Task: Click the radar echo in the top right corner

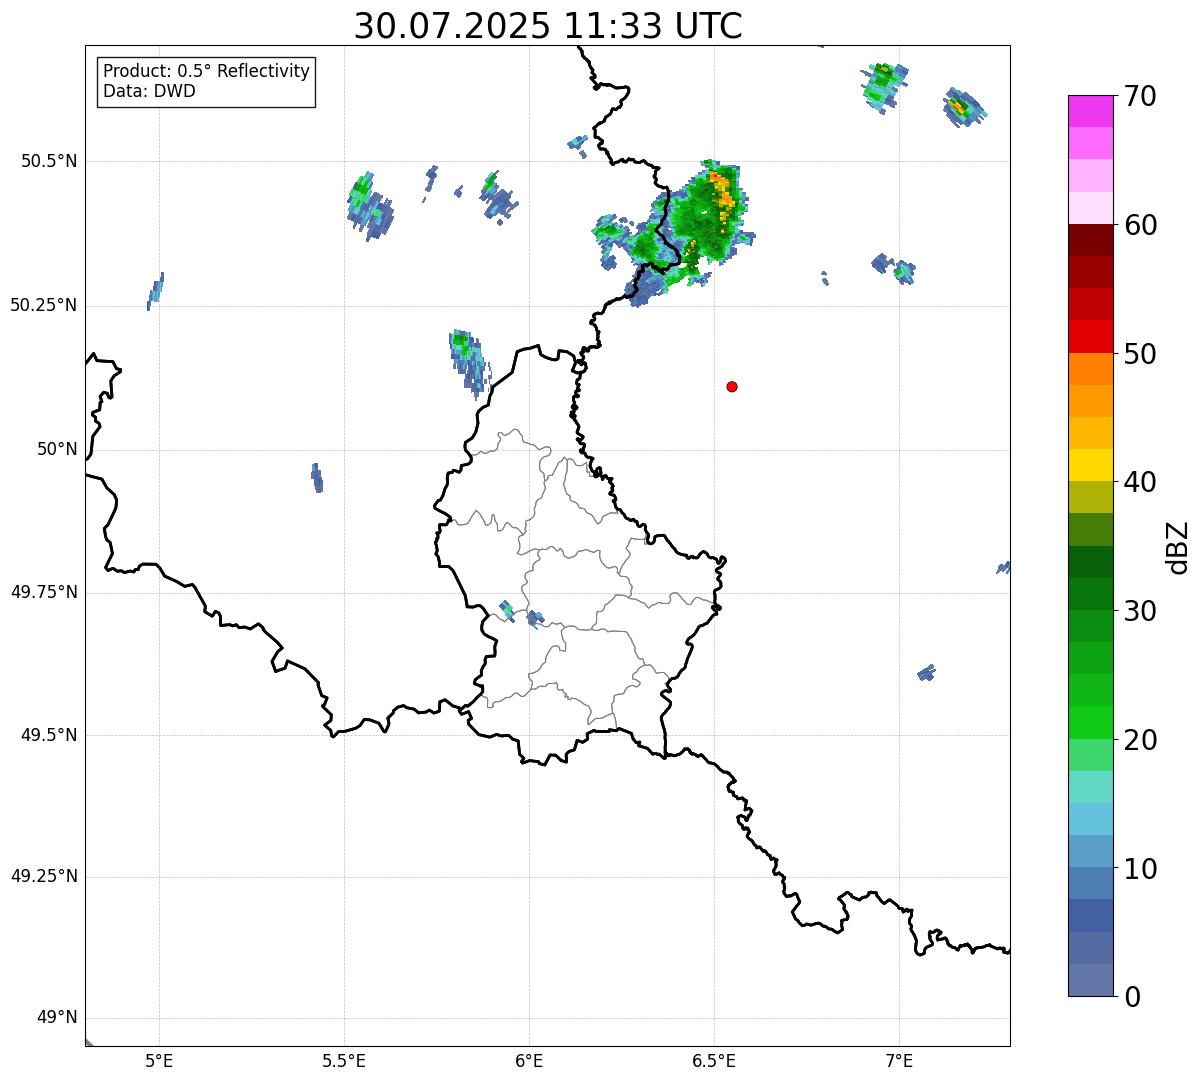Action: click(x=965, y=106)
